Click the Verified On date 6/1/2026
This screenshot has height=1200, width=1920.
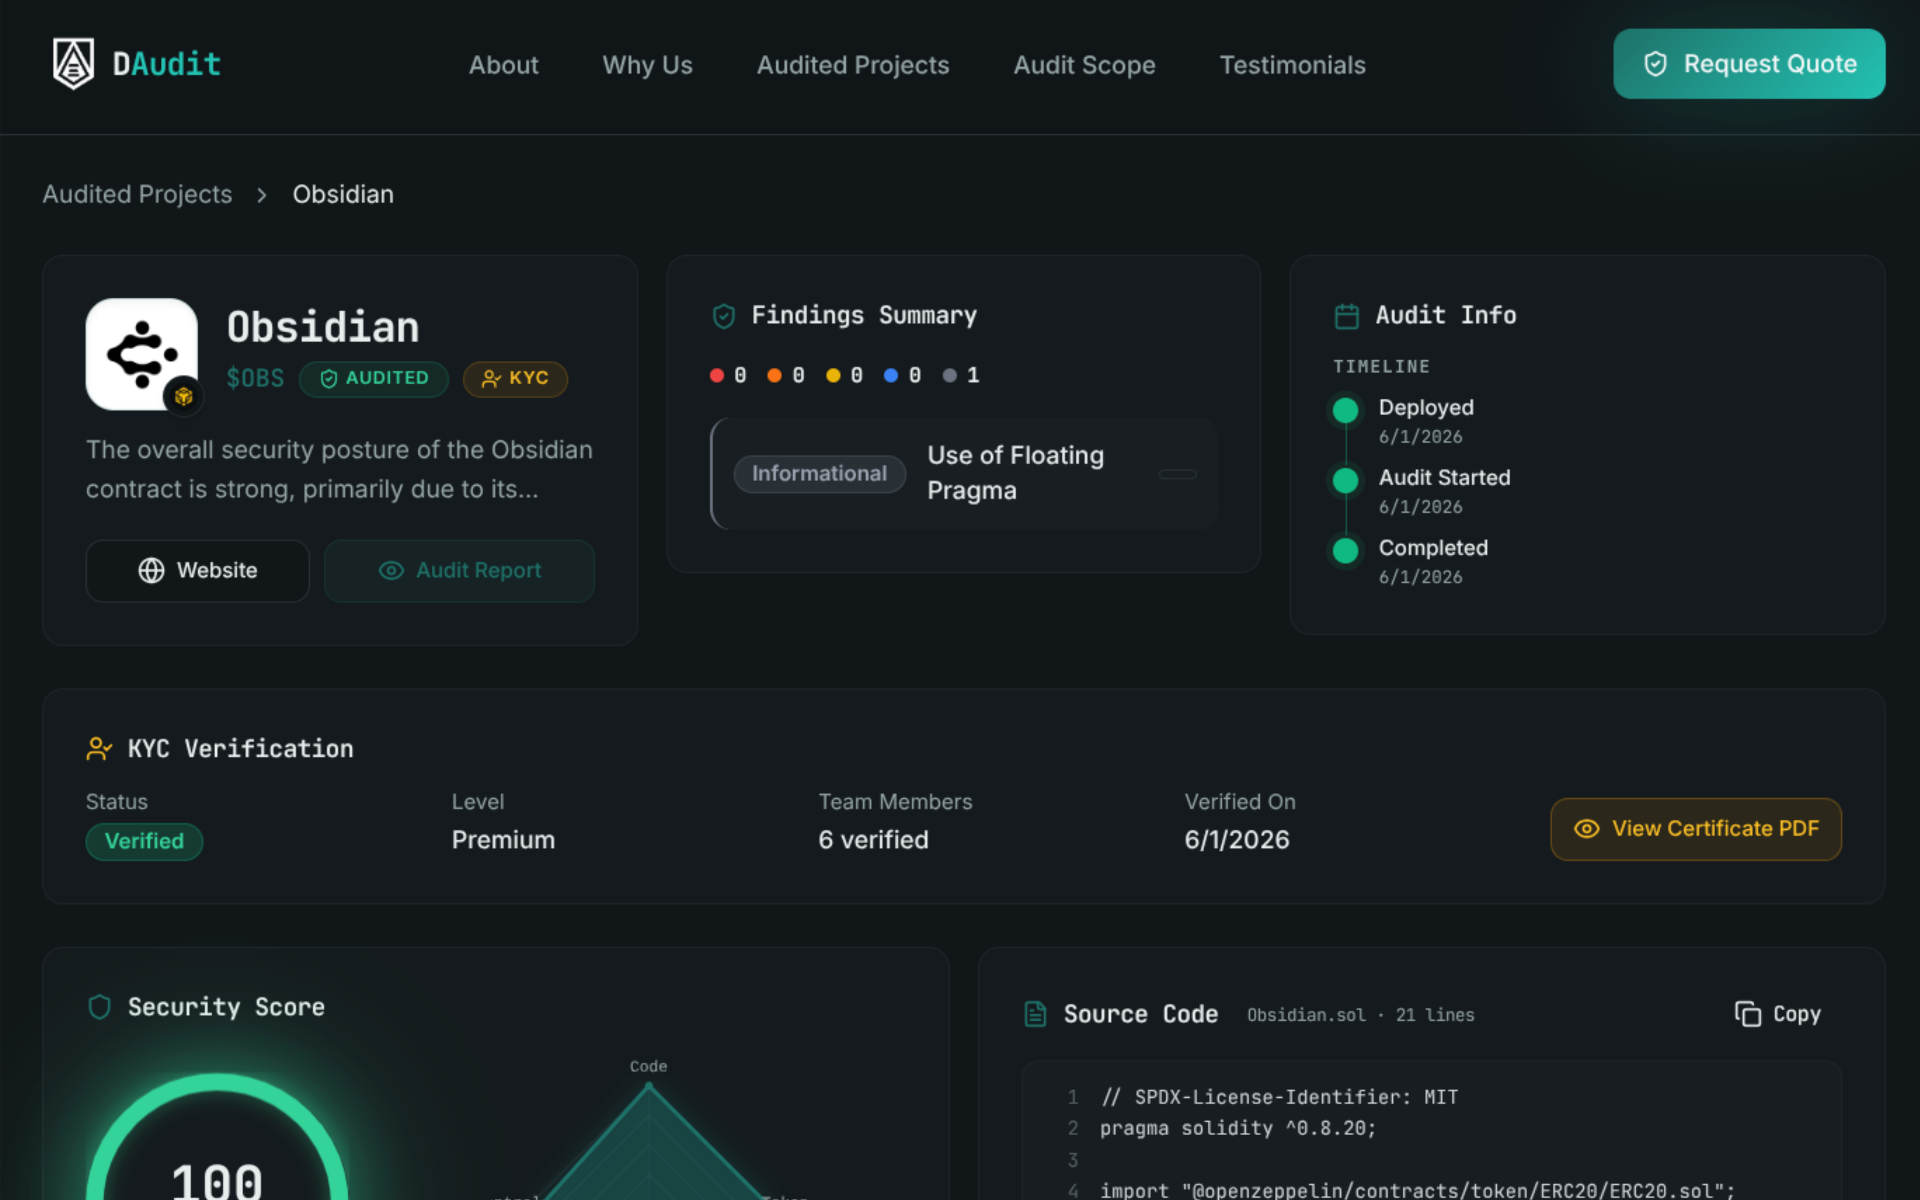pyautogui.click(x=1237, y=840)
